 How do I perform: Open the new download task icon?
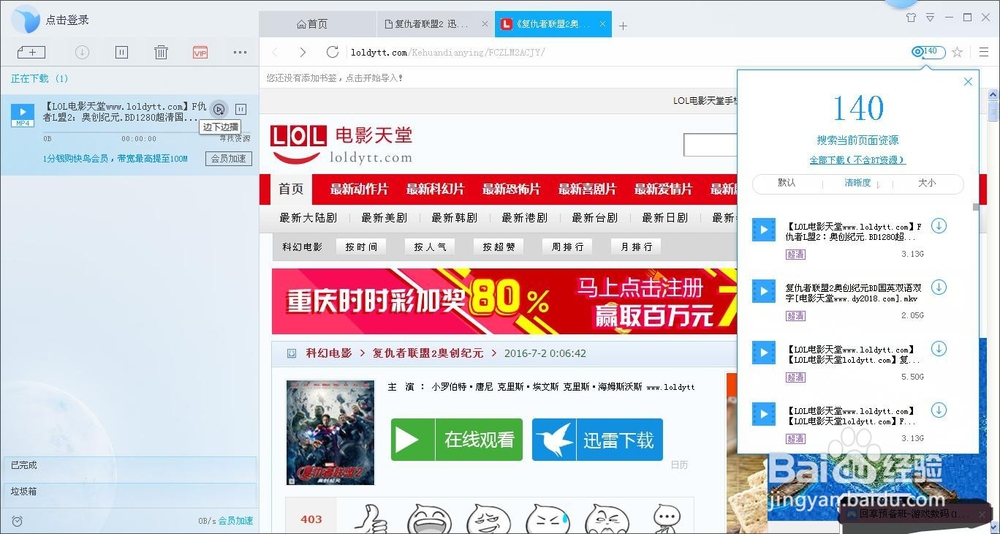pos(31,52)
